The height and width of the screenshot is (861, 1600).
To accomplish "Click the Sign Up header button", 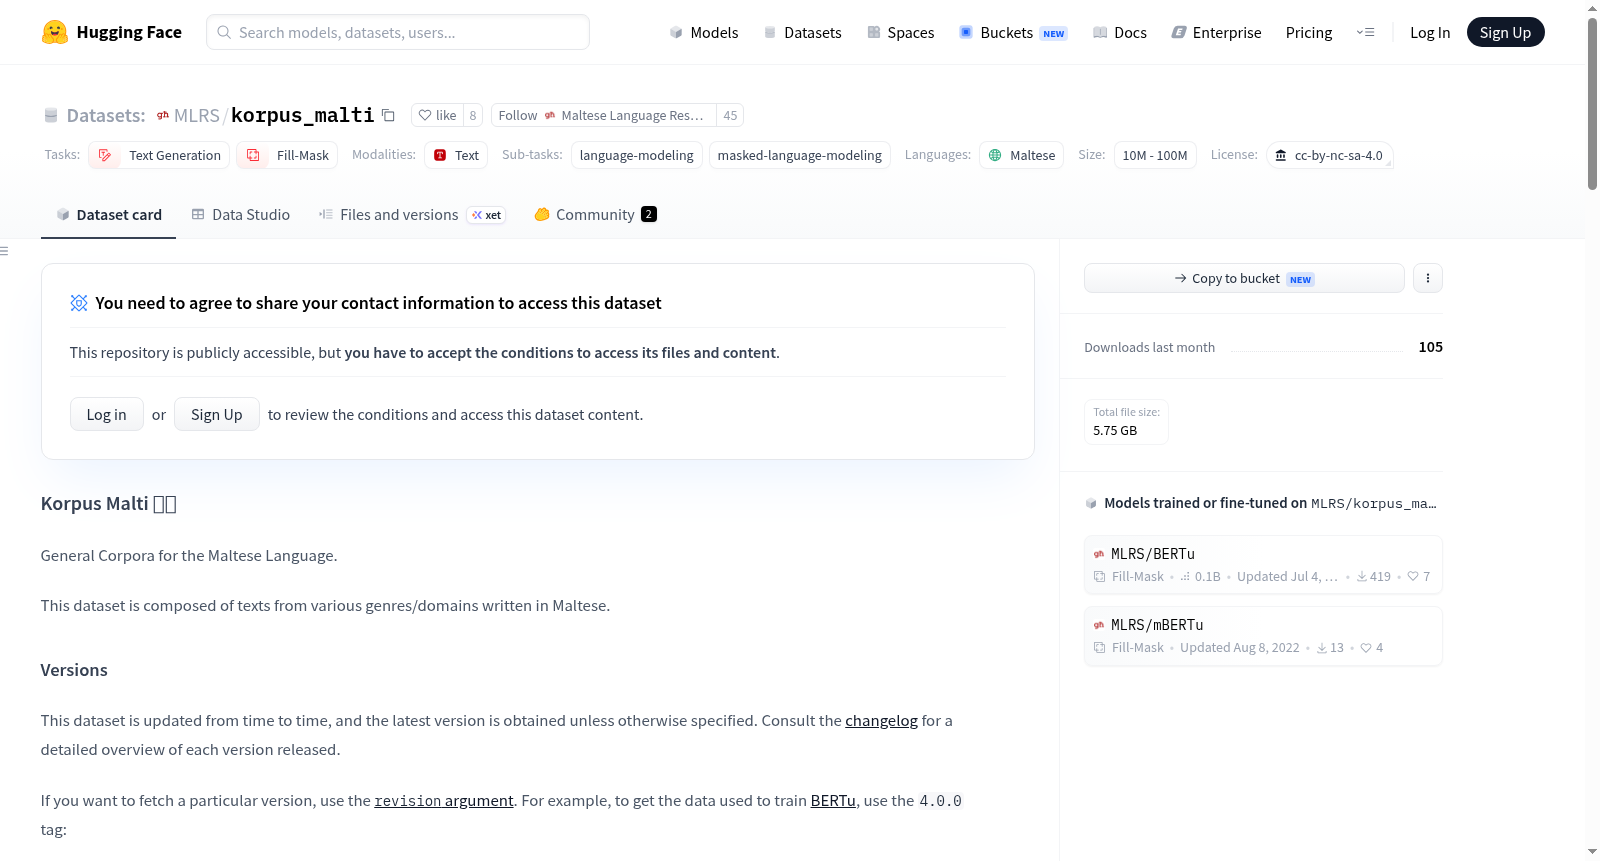I will [x=1505, y=32].
